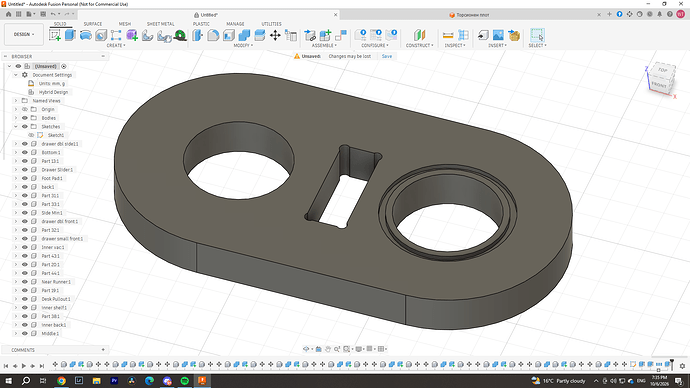Image resolution: width=690 pixels, height=388 pixels.
Task: Open timeline settings gear
Action: 682,366
